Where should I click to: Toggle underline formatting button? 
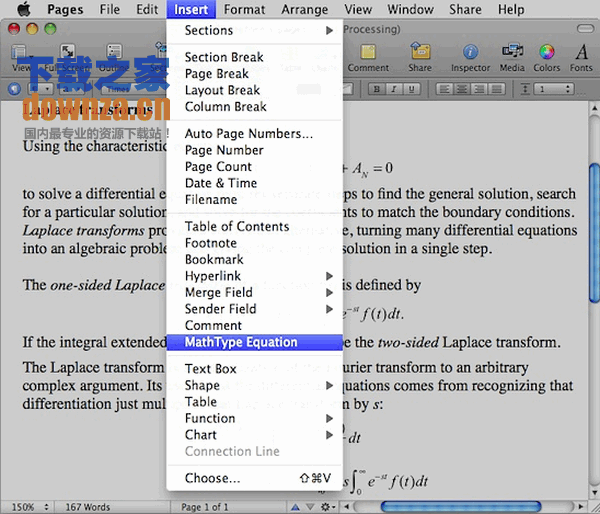(411, 89)
